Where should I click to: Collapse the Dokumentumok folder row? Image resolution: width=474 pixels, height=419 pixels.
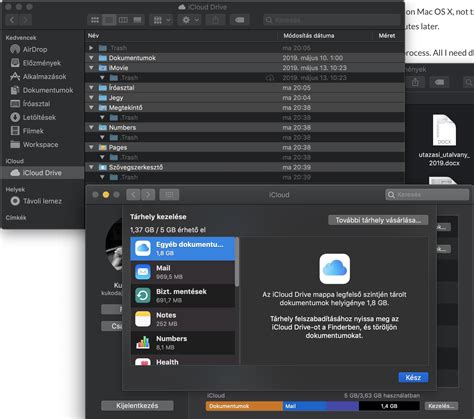[91, 58]
